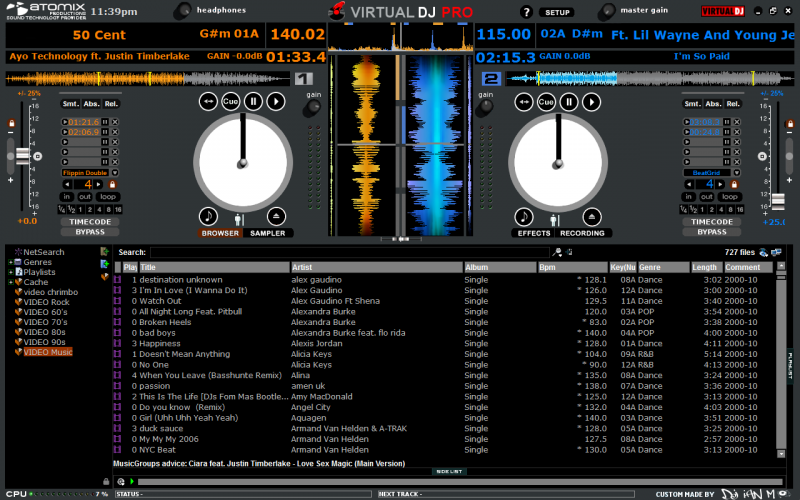Select Abs. timecode mode on deck 1
800x500 pixels.
point(91,104)
